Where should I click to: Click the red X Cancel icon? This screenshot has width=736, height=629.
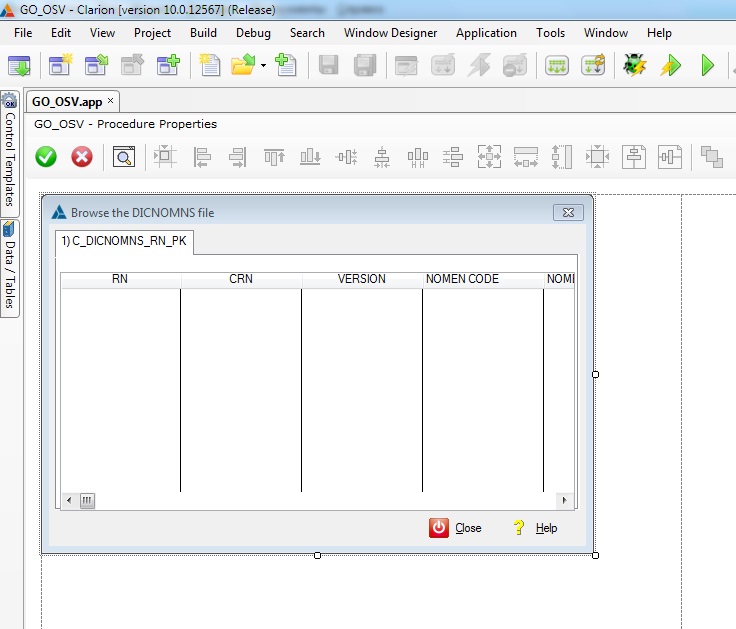(82, 157)
